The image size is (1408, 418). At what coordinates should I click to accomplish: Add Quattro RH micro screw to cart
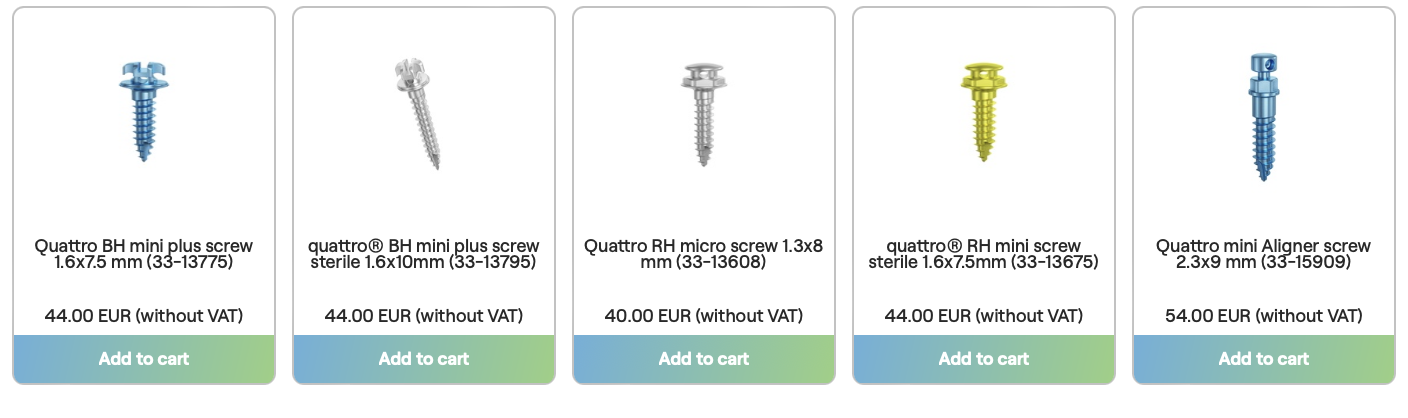(x=704, y=359)
